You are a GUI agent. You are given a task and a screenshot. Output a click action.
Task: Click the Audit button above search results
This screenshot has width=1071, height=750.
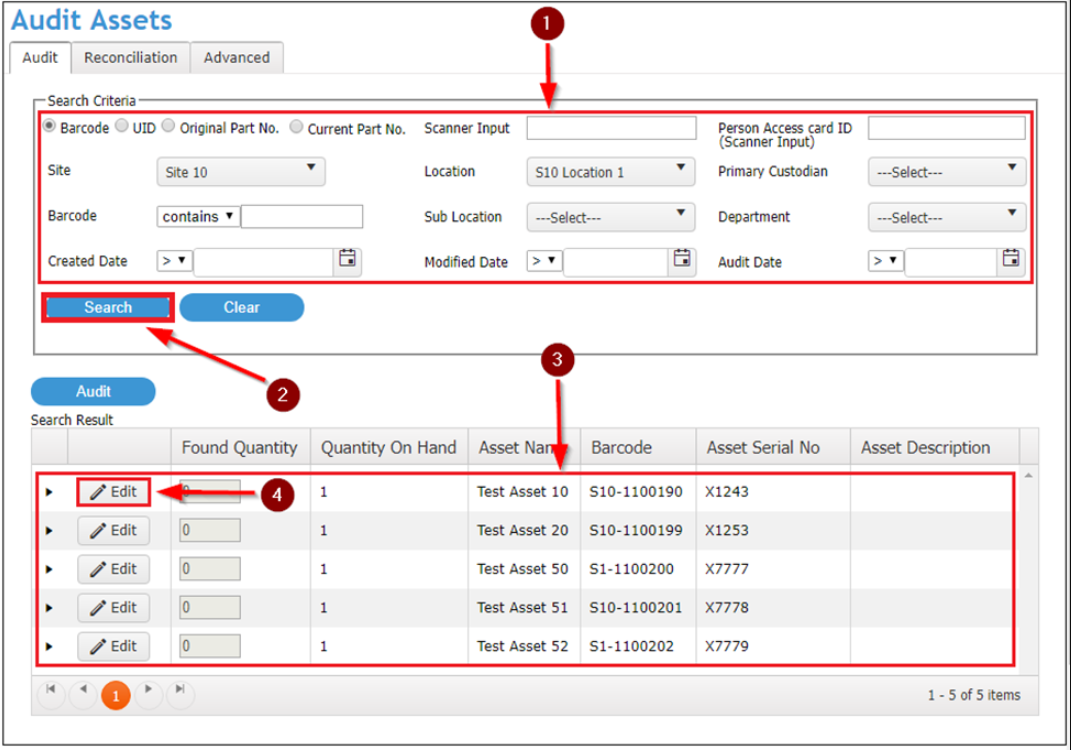coord(93,391)
